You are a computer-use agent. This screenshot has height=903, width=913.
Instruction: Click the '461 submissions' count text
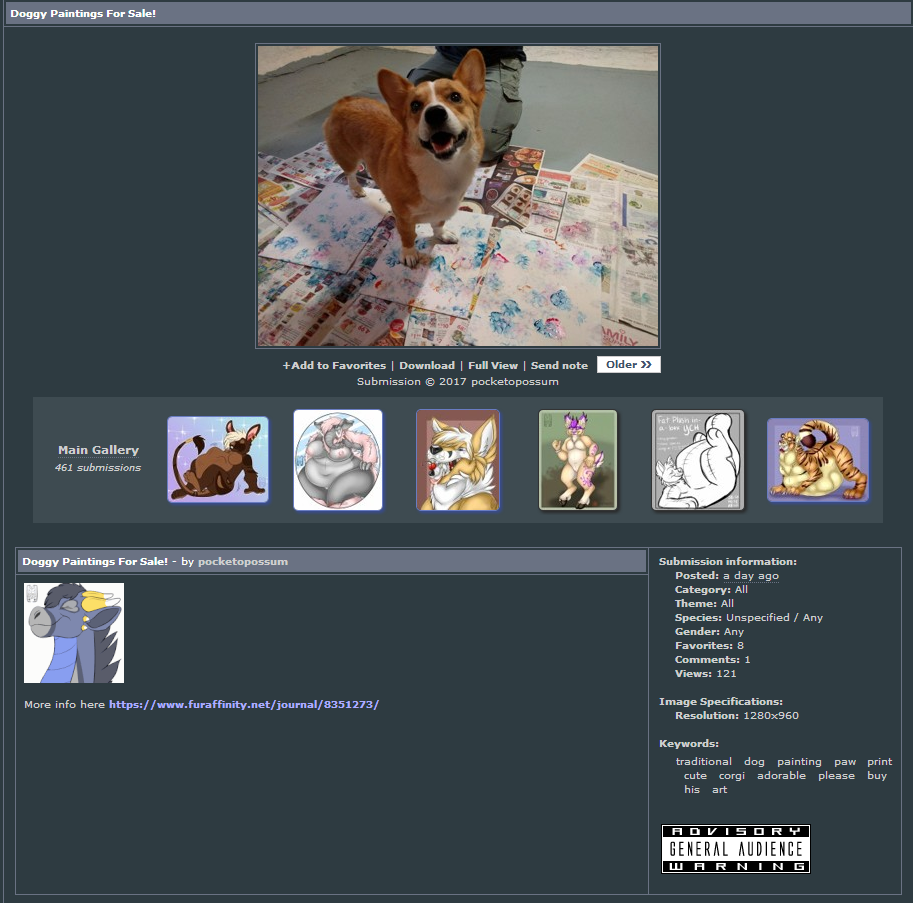point(98,468)
